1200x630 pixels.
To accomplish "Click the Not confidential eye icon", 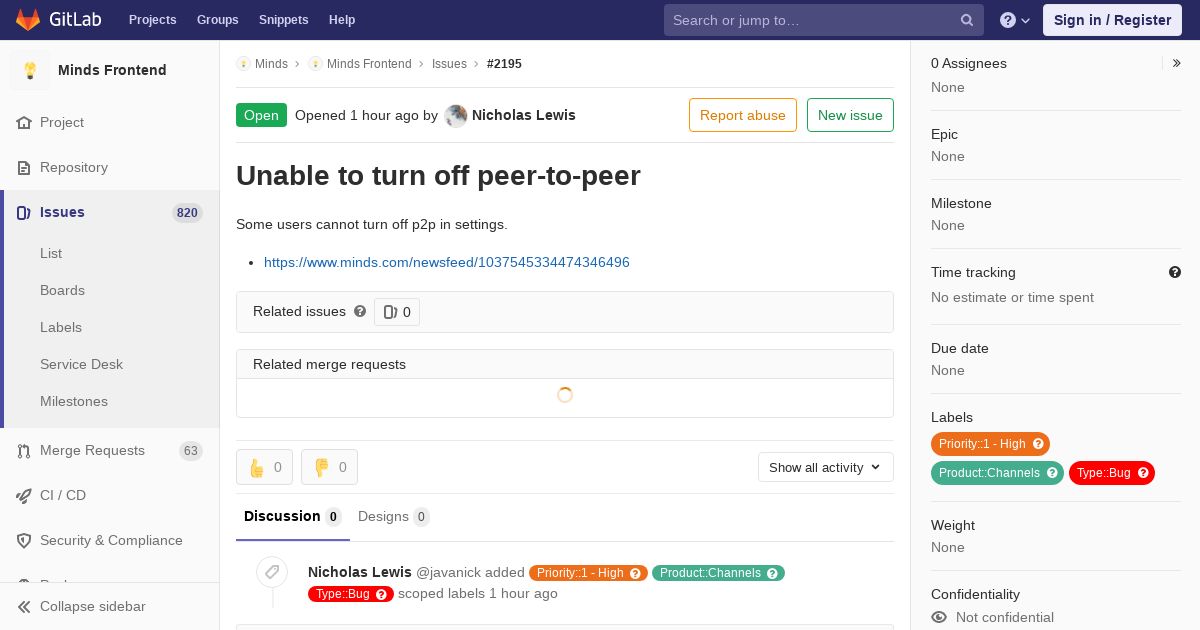I will click(939, 617).
